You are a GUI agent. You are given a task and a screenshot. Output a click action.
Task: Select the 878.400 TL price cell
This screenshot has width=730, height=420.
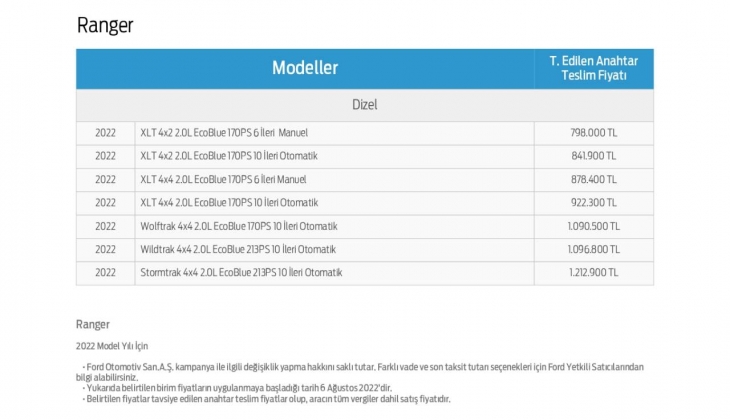[594, 179]
